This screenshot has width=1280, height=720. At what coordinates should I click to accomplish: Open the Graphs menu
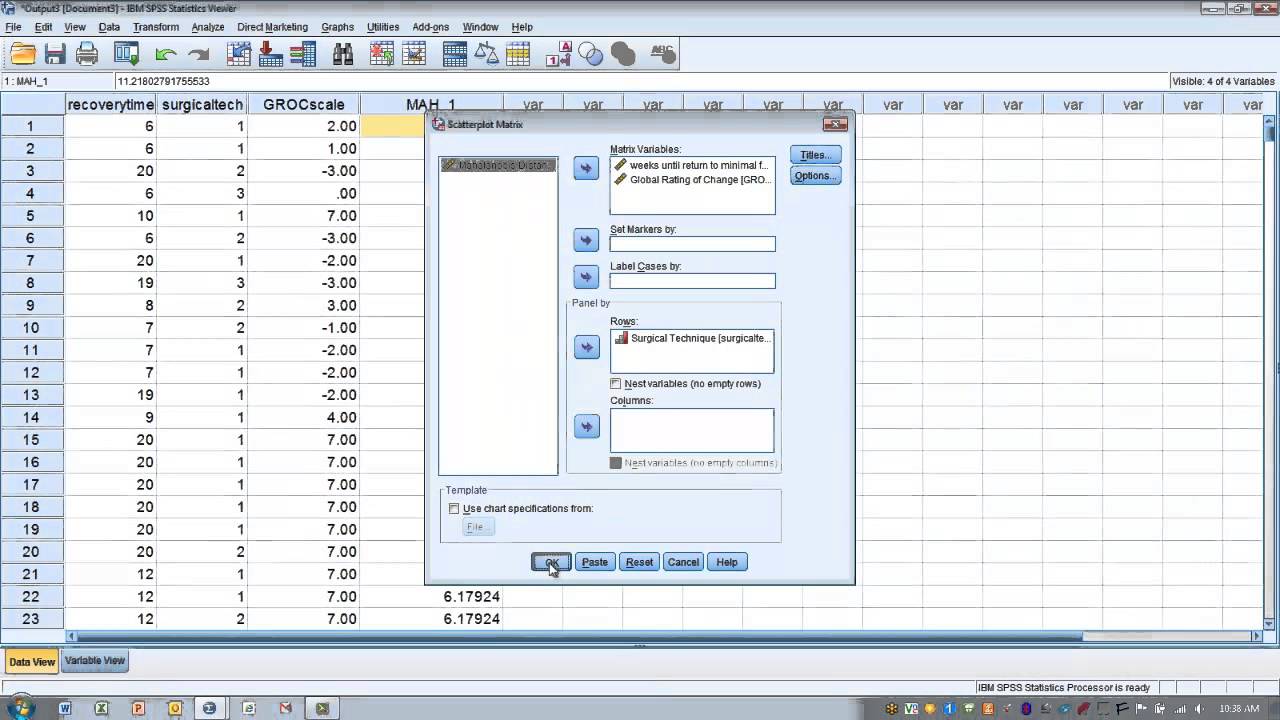tap(337, 27)
